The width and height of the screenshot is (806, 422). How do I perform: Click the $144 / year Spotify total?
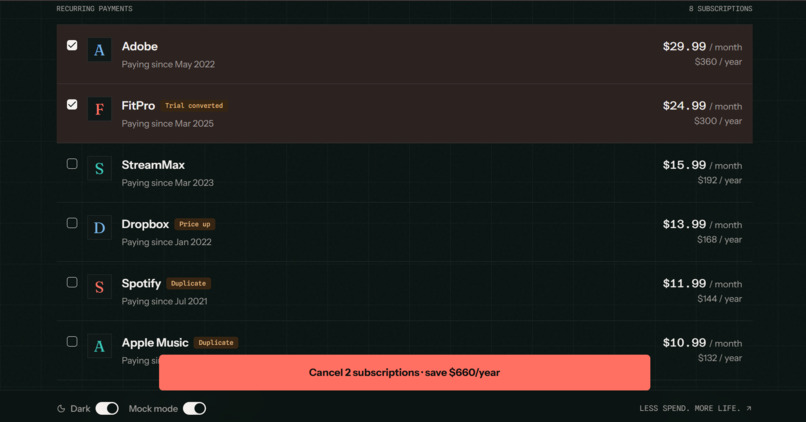[720, 299]
